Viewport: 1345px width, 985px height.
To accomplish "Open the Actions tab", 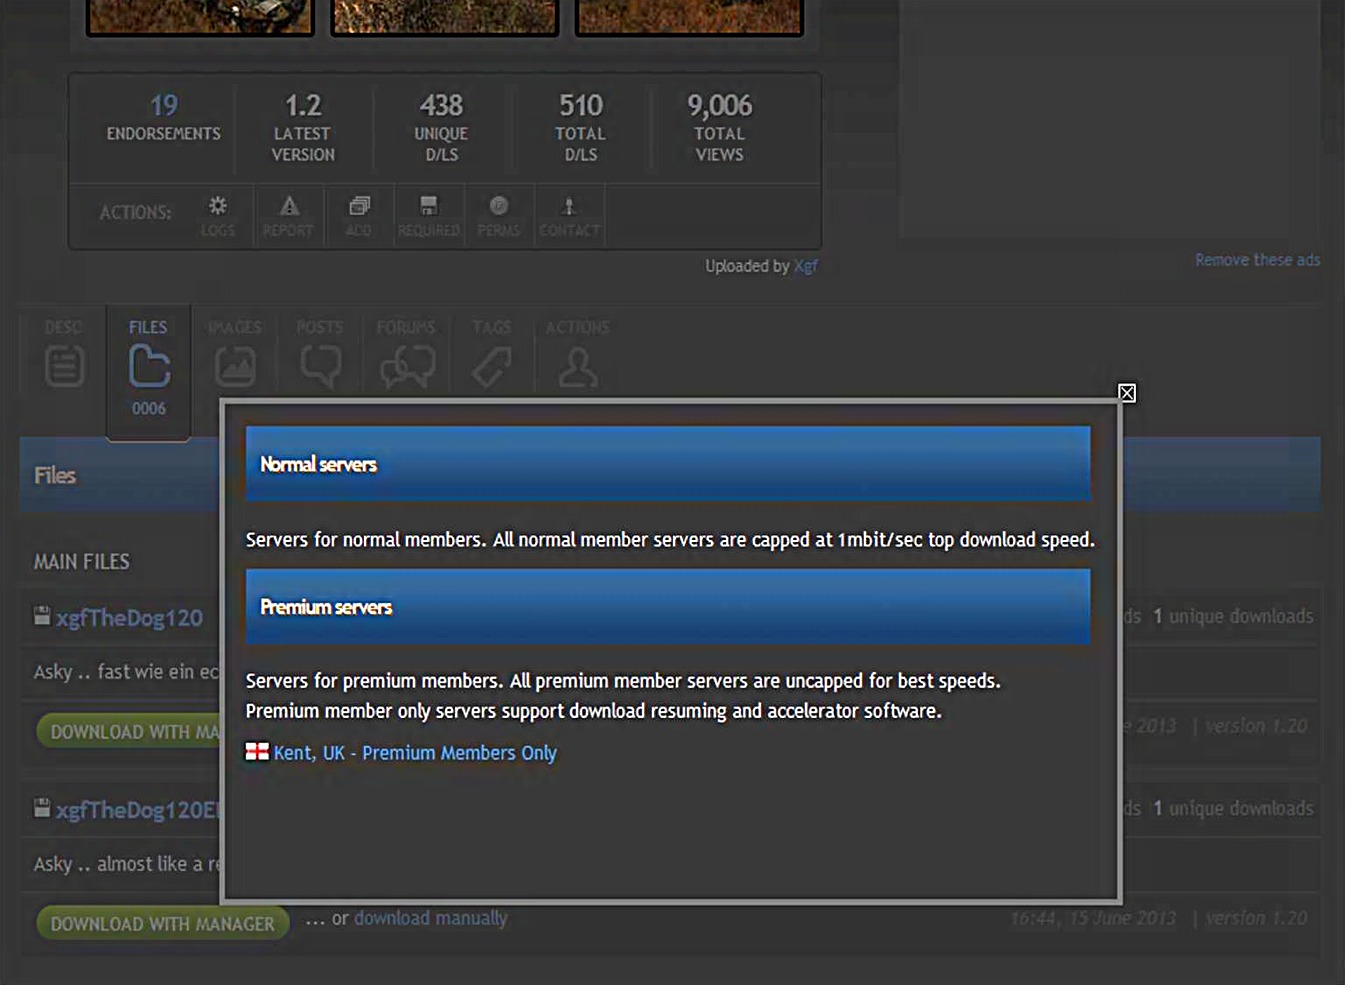I will 577,356.
